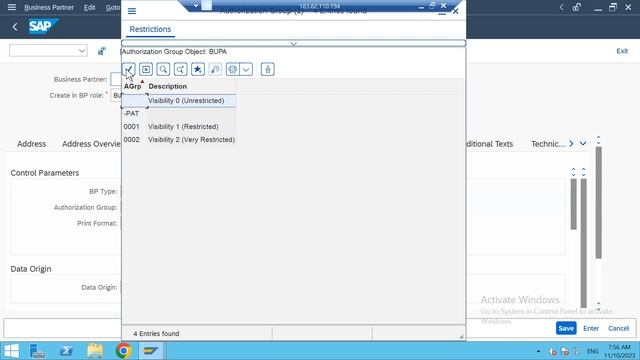640x360 pixels.
Task: Click authorization group code 0002
Action: point(131,140)
